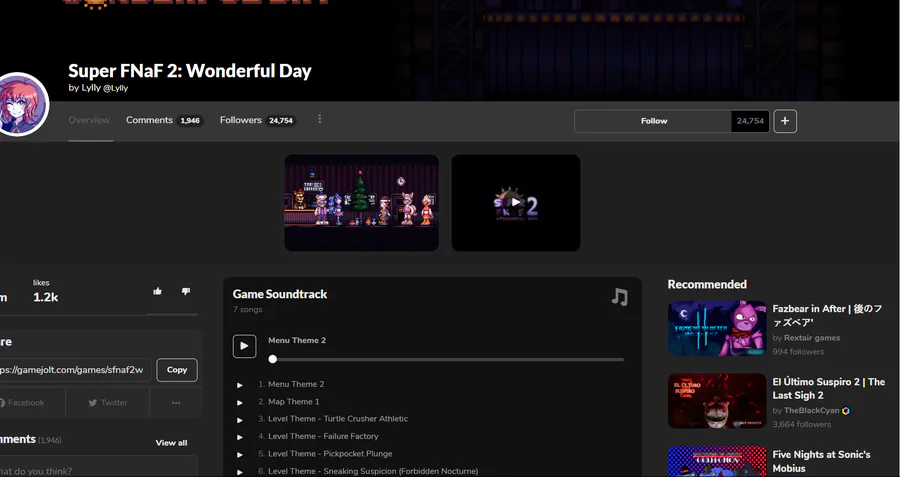Viewport: 900px width, 477px height.
Task: Open Fazbear in After recommended thumbnail
Action: point(717,328)
